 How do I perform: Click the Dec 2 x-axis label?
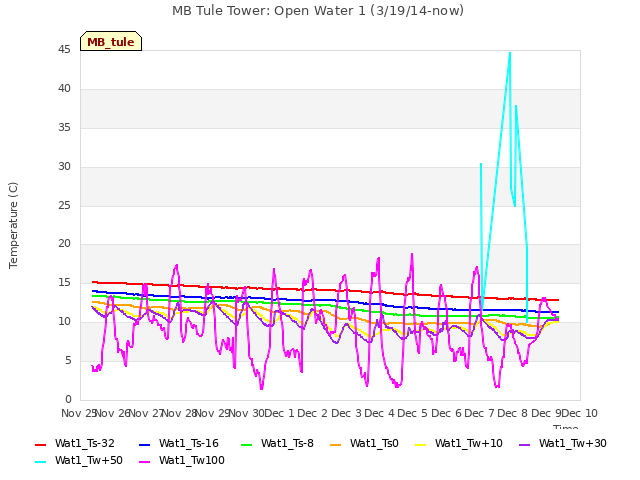(x=313, y=413)
